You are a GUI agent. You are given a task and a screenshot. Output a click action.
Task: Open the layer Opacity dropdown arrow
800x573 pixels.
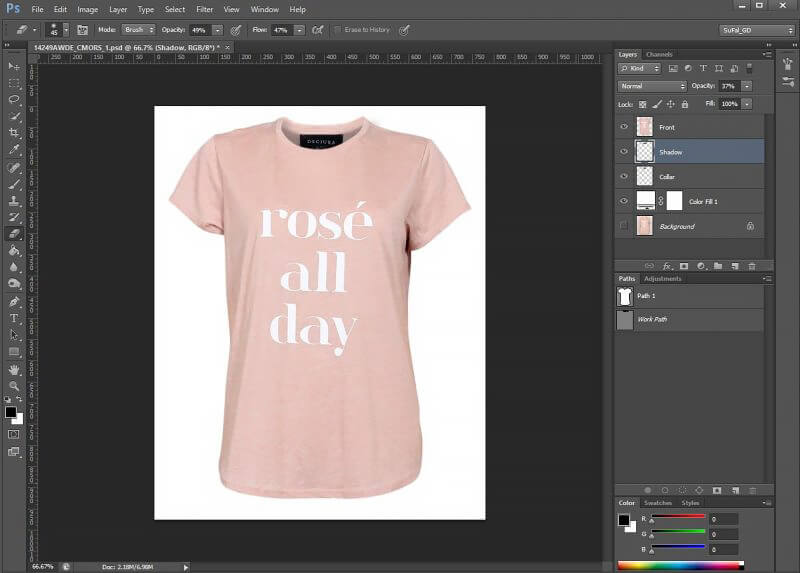[x=746, y=86]
